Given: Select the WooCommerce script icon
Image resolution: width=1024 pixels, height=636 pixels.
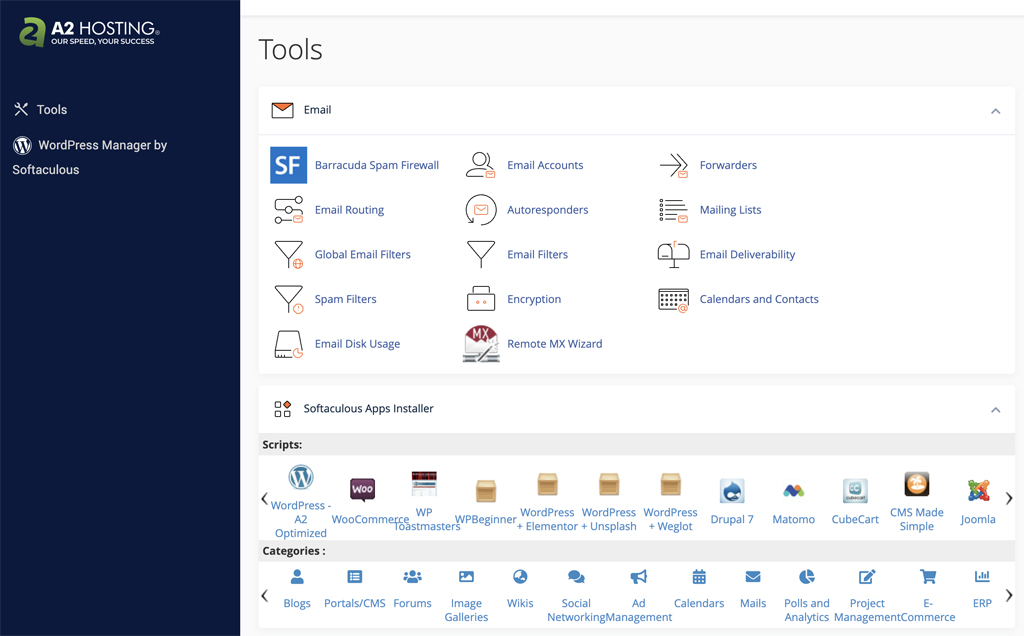Looking at the screenshot, I should 362,488.
